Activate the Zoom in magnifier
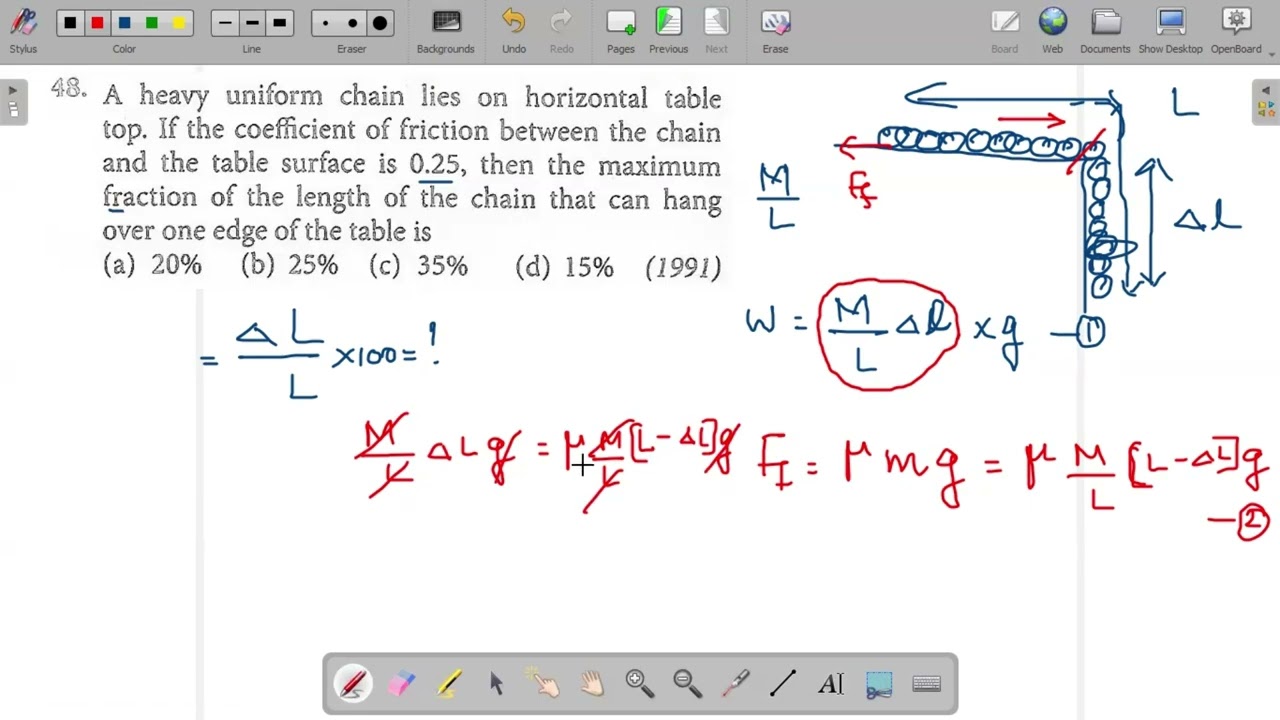Image resolution: width=1280 pixels, height=720 pixels. tap(639, 684)
